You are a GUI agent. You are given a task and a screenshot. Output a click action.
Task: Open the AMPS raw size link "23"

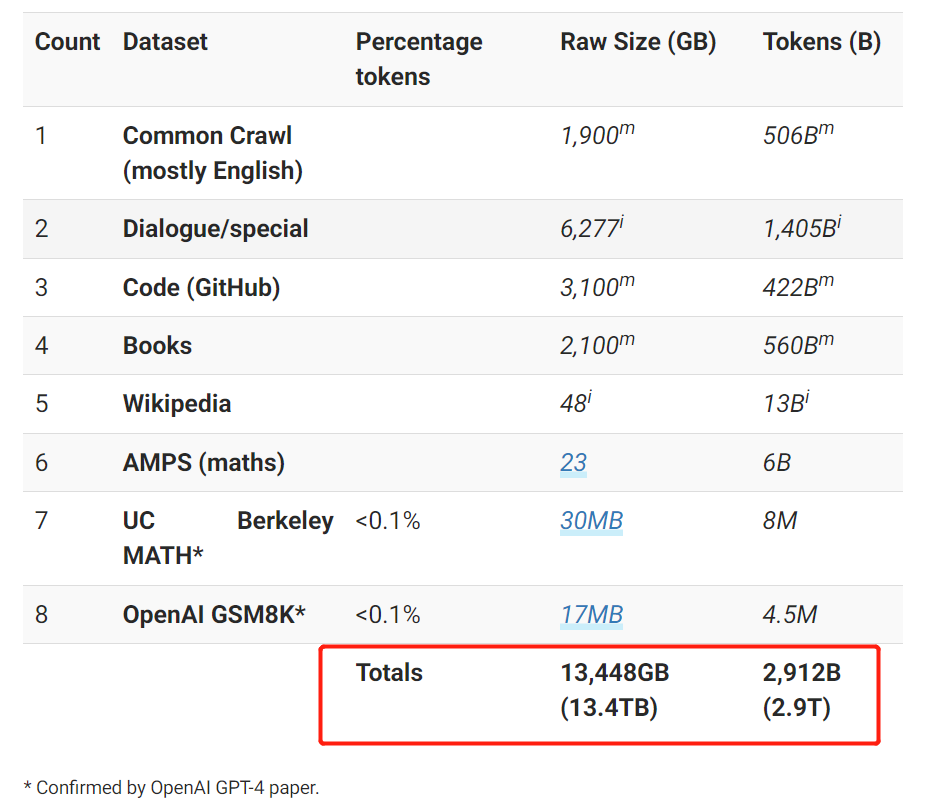click(573, 463)
